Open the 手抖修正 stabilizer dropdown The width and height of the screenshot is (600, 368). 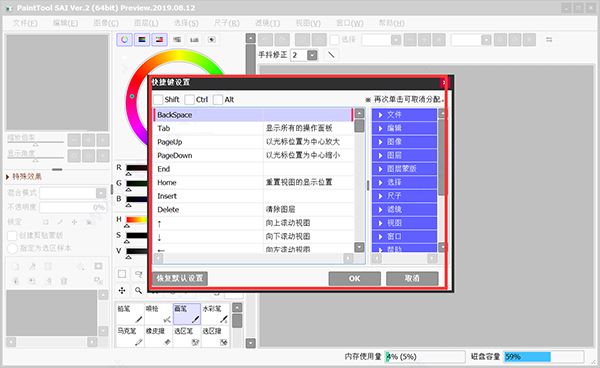tap(312, 55)
